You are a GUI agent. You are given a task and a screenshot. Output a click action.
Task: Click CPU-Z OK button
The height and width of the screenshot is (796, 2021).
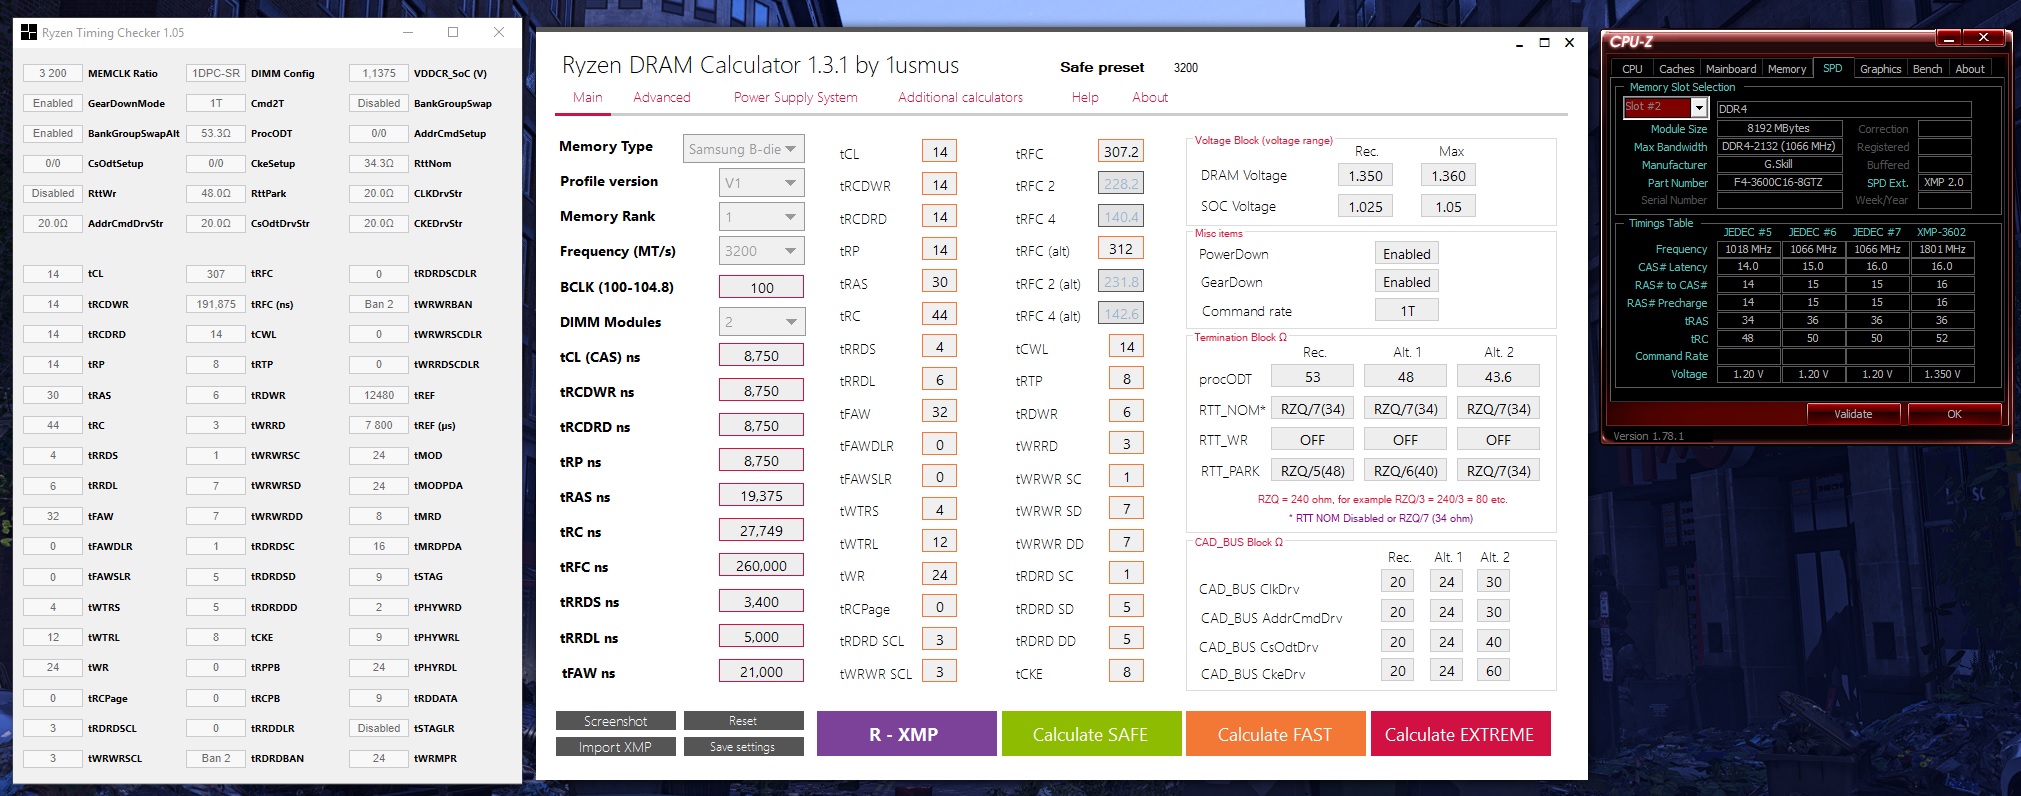(x=1954, y=414)
